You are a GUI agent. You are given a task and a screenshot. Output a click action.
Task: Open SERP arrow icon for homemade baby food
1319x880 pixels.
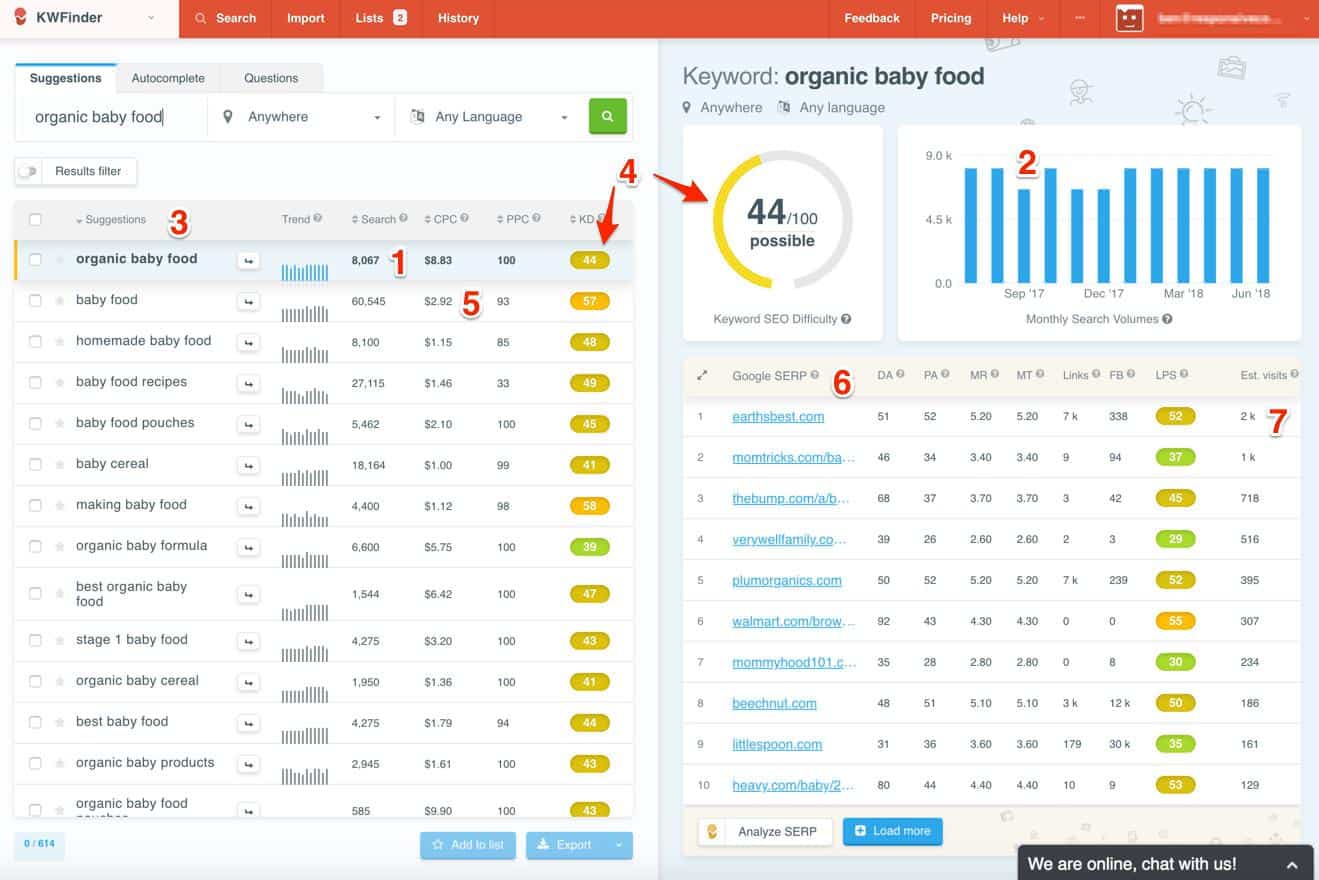tap(248, 342)
